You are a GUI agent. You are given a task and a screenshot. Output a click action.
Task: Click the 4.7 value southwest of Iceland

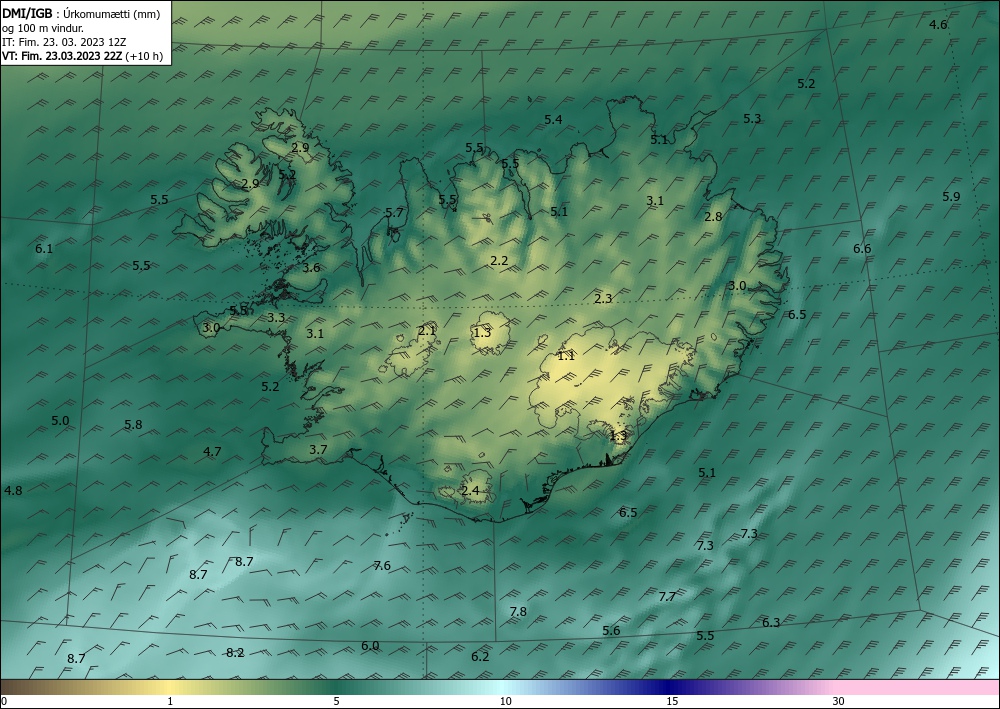(x=212, y=451)
